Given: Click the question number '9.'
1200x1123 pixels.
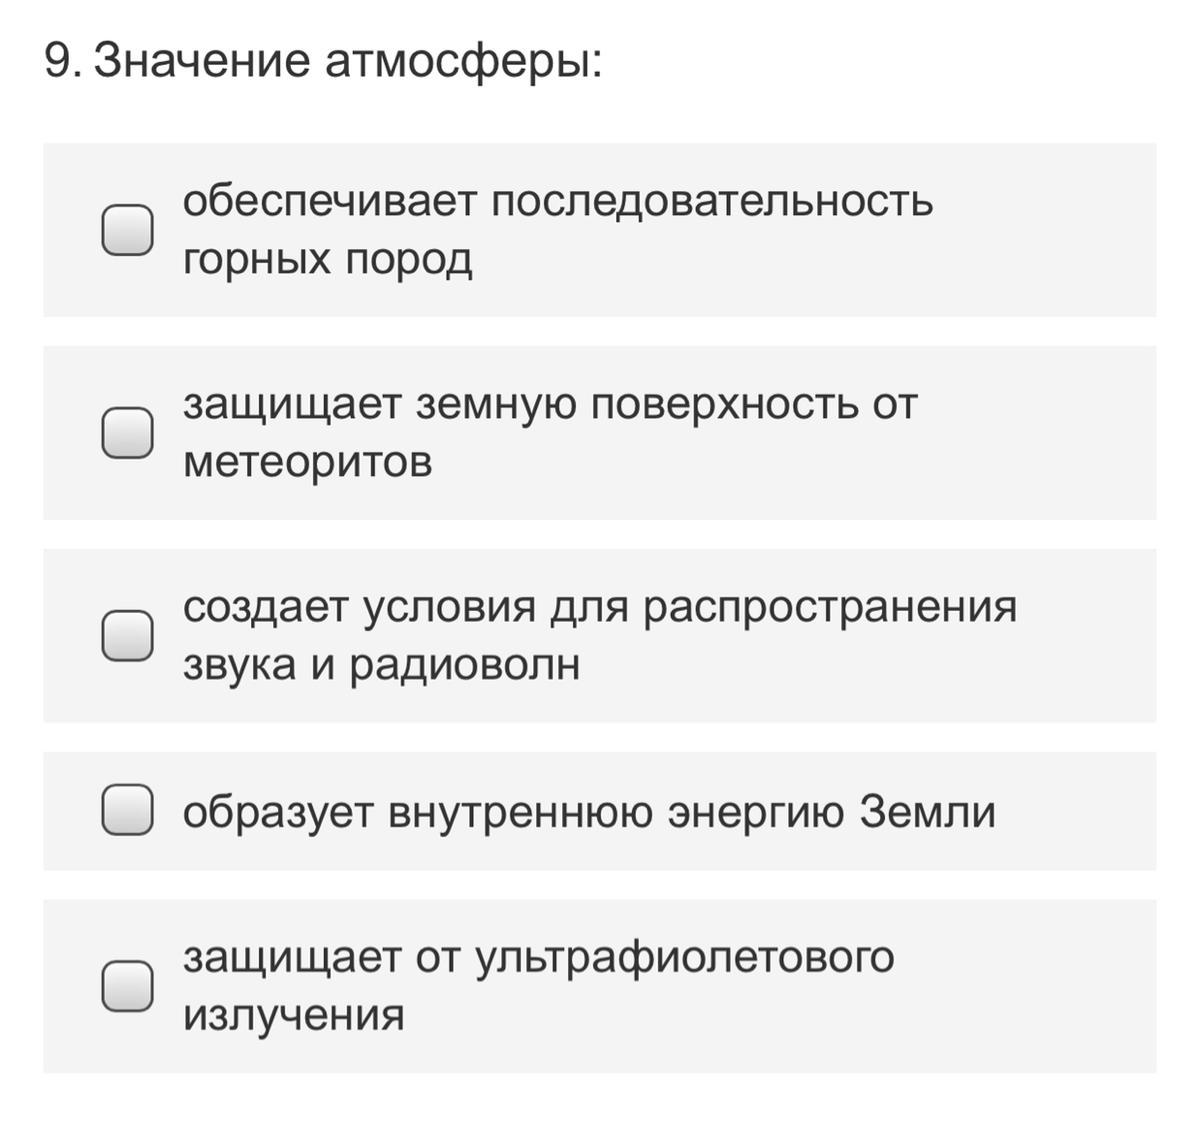Looking at the screenshot, I should (x=62, y=62).
